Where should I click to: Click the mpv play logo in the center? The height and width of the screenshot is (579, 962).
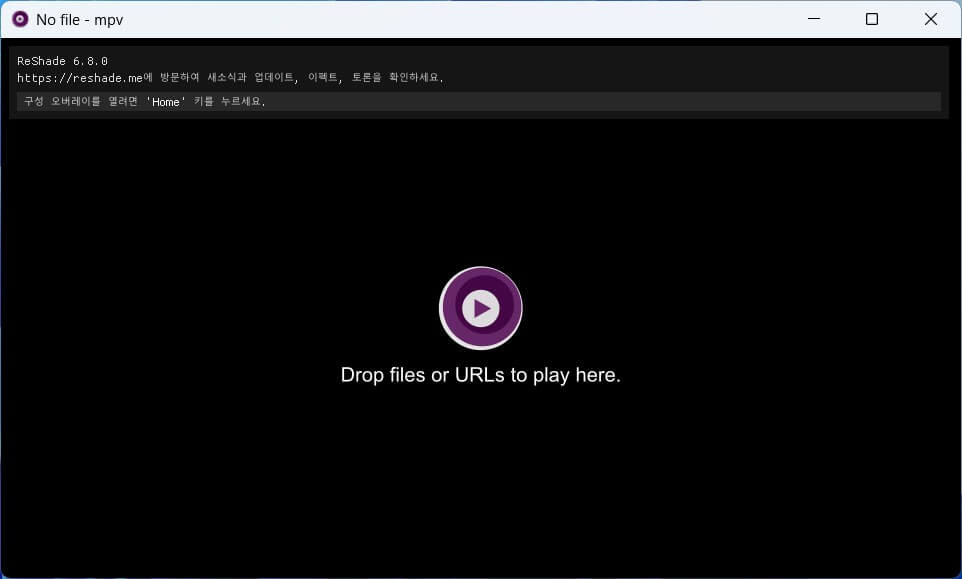[x=480, y=308]
